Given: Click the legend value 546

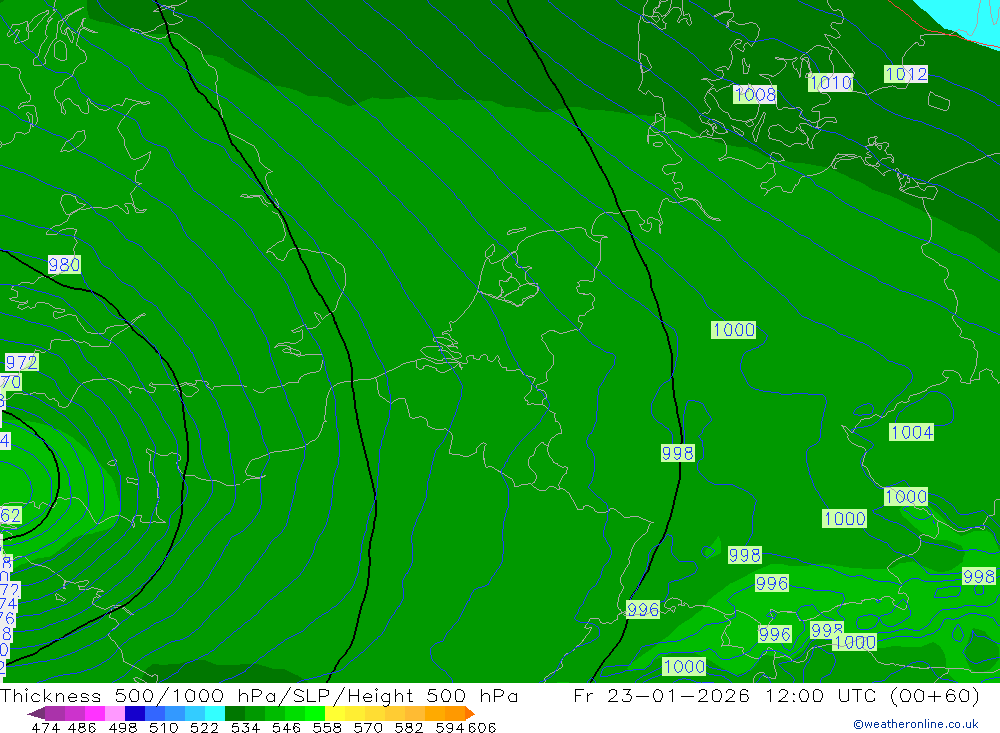Looking at the screenshot, I should 286,727.
